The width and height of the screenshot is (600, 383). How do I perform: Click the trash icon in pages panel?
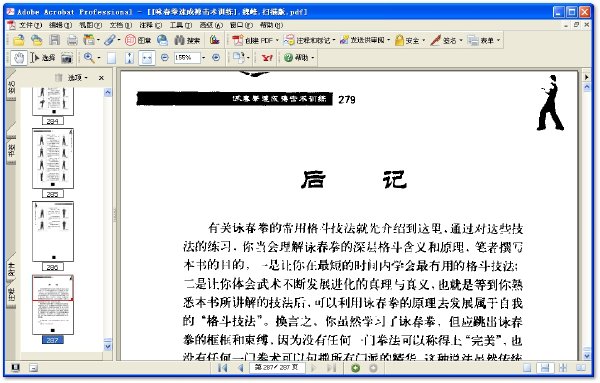pyautogui.click(x=59, y=78)
